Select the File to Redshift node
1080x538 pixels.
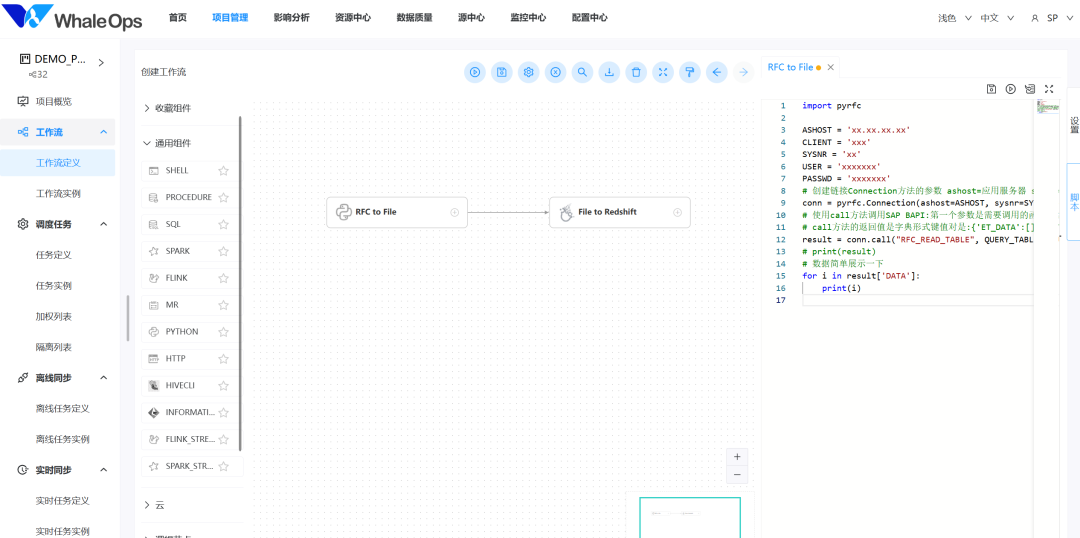tap(620, 212)
